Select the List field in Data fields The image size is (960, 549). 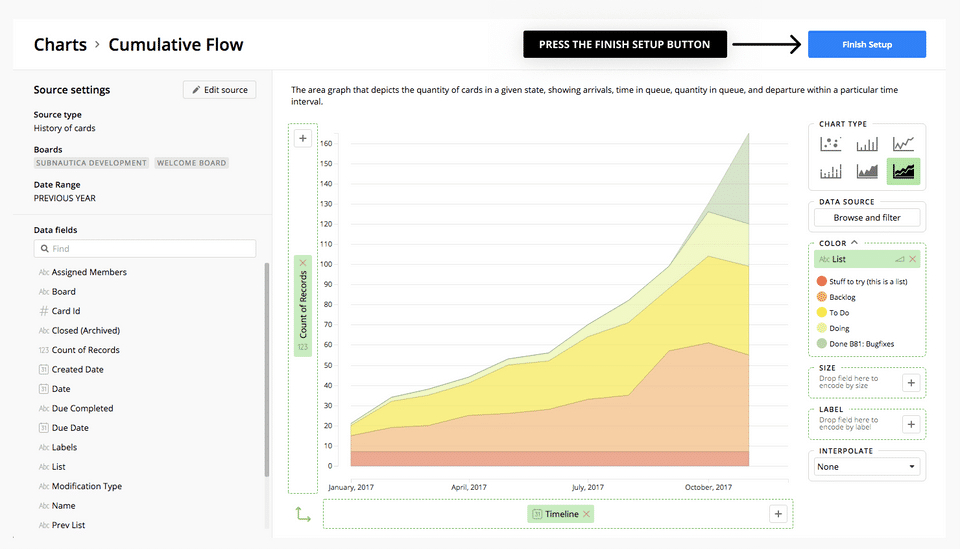pyautogui.click(x=58, y=467)
